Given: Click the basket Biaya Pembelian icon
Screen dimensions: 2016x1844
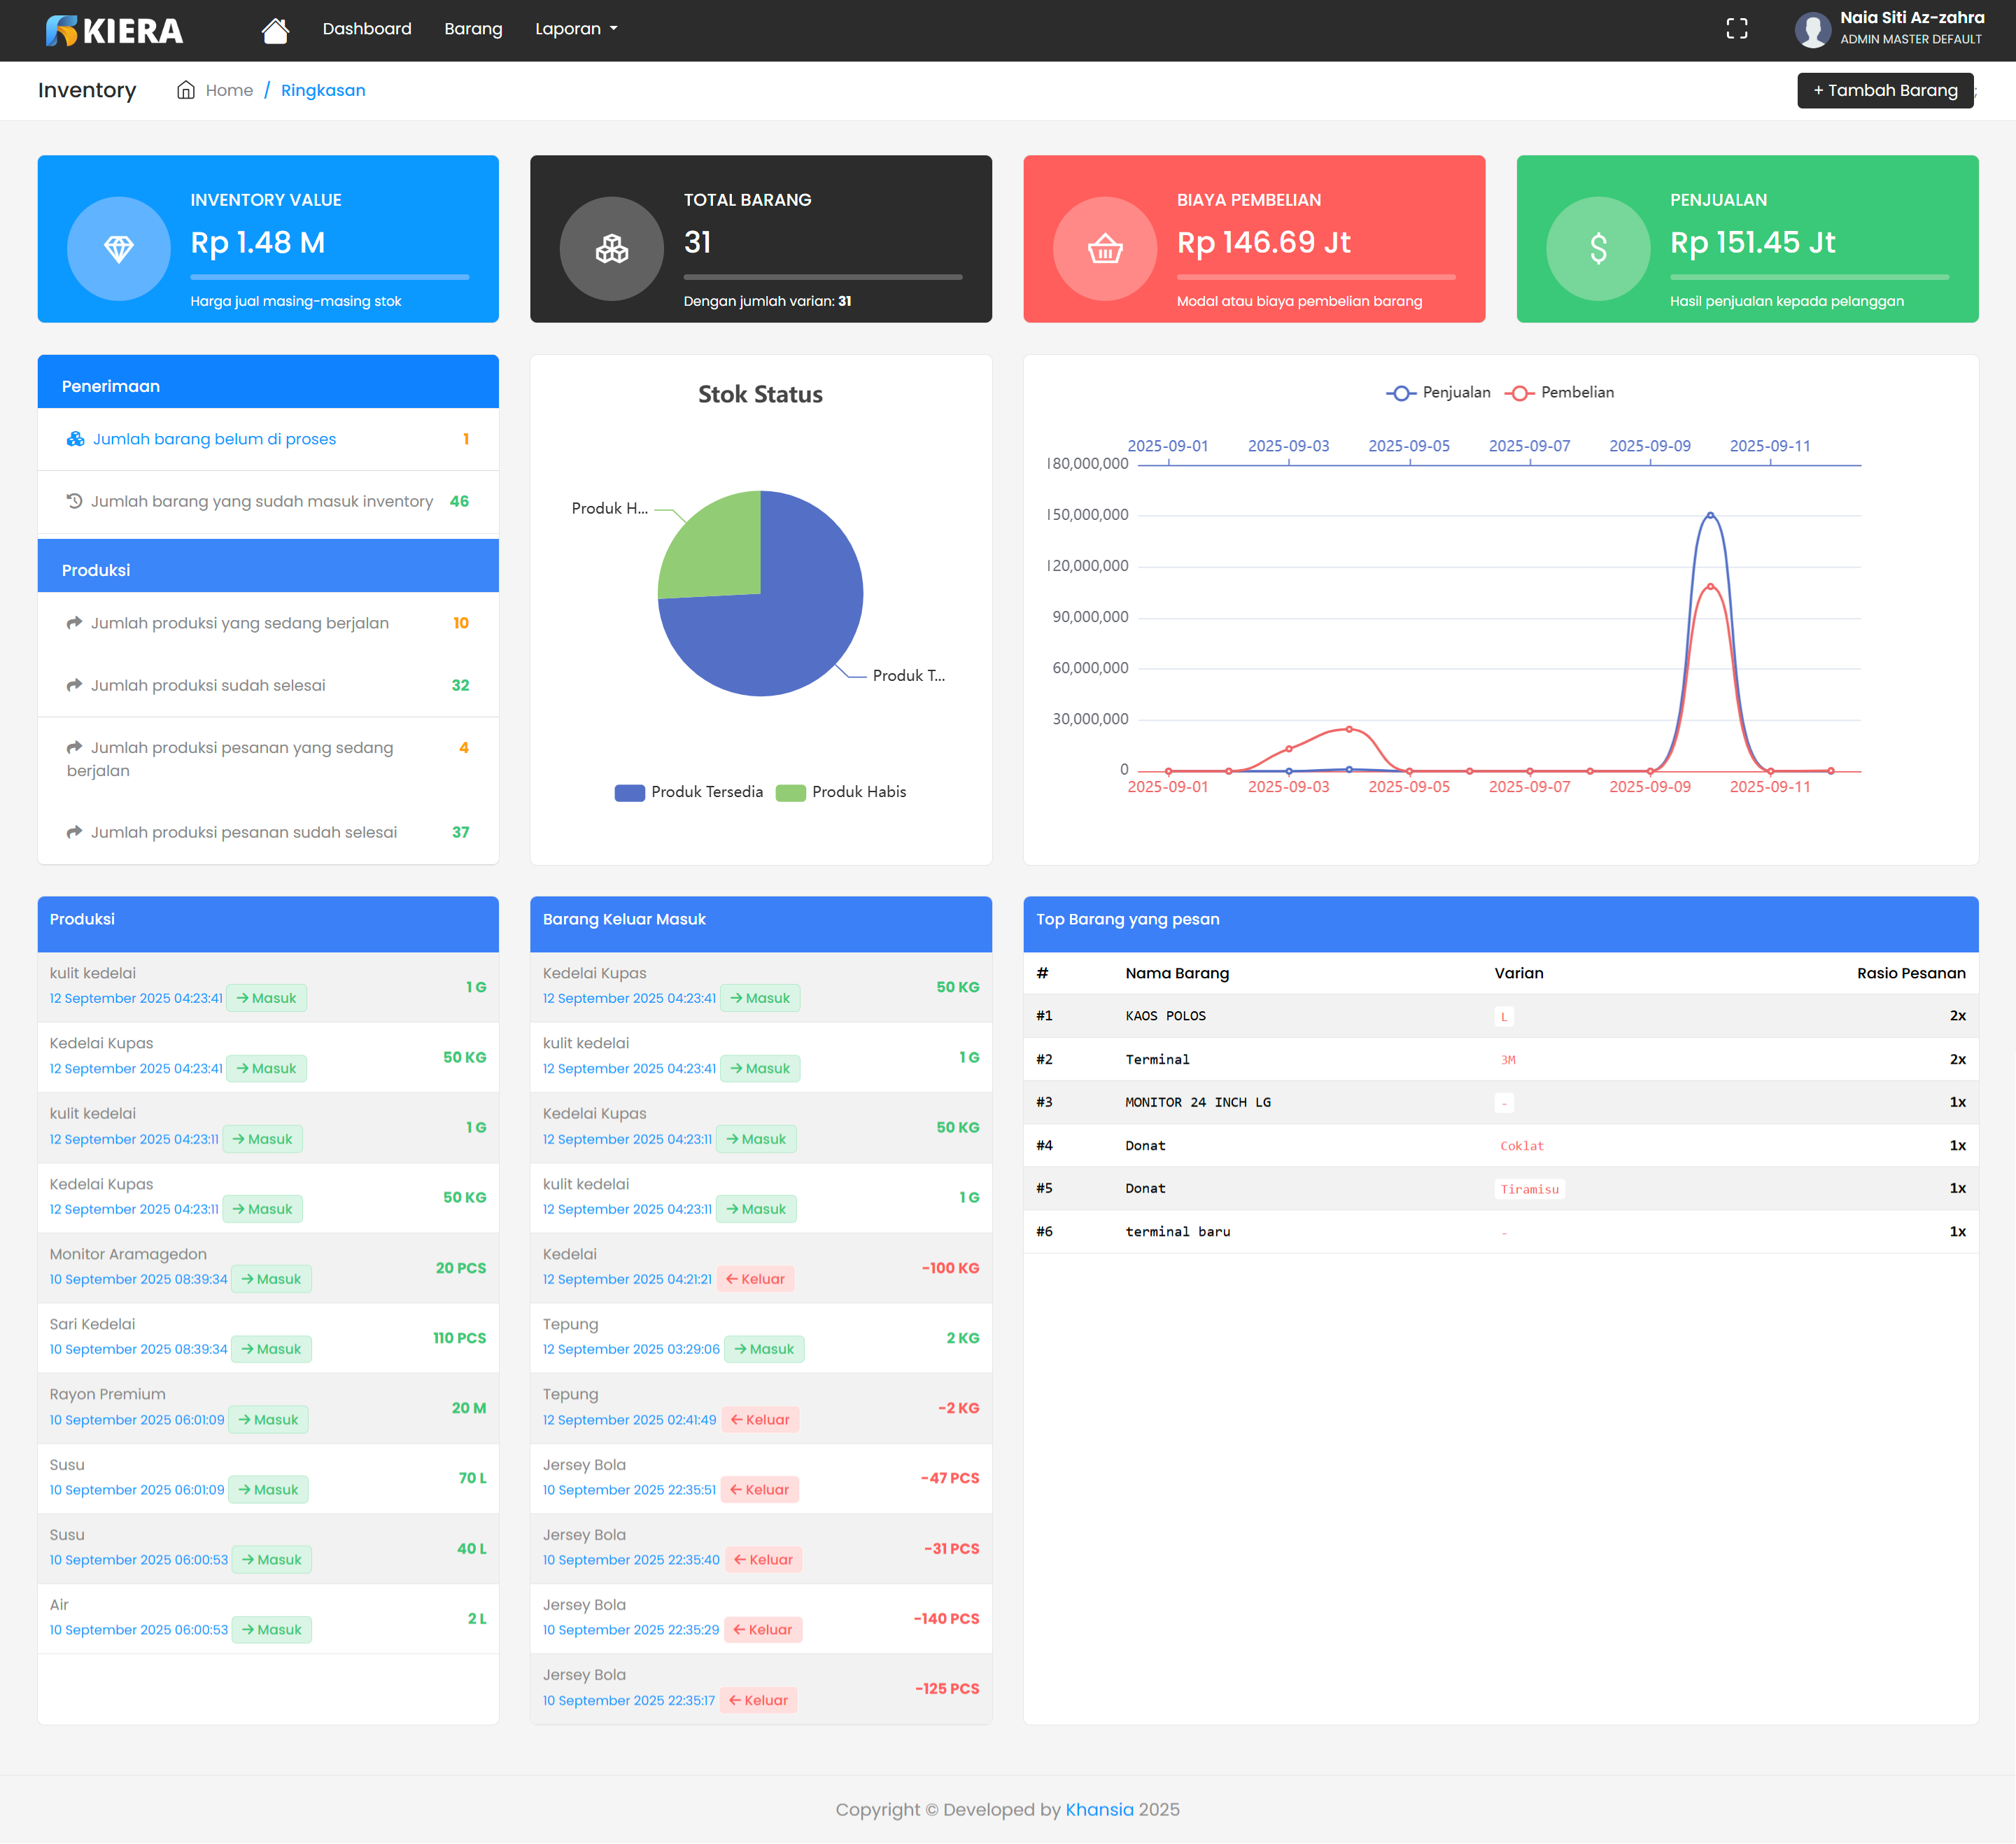Looking at the screenshot, I should coord(1104,248).
